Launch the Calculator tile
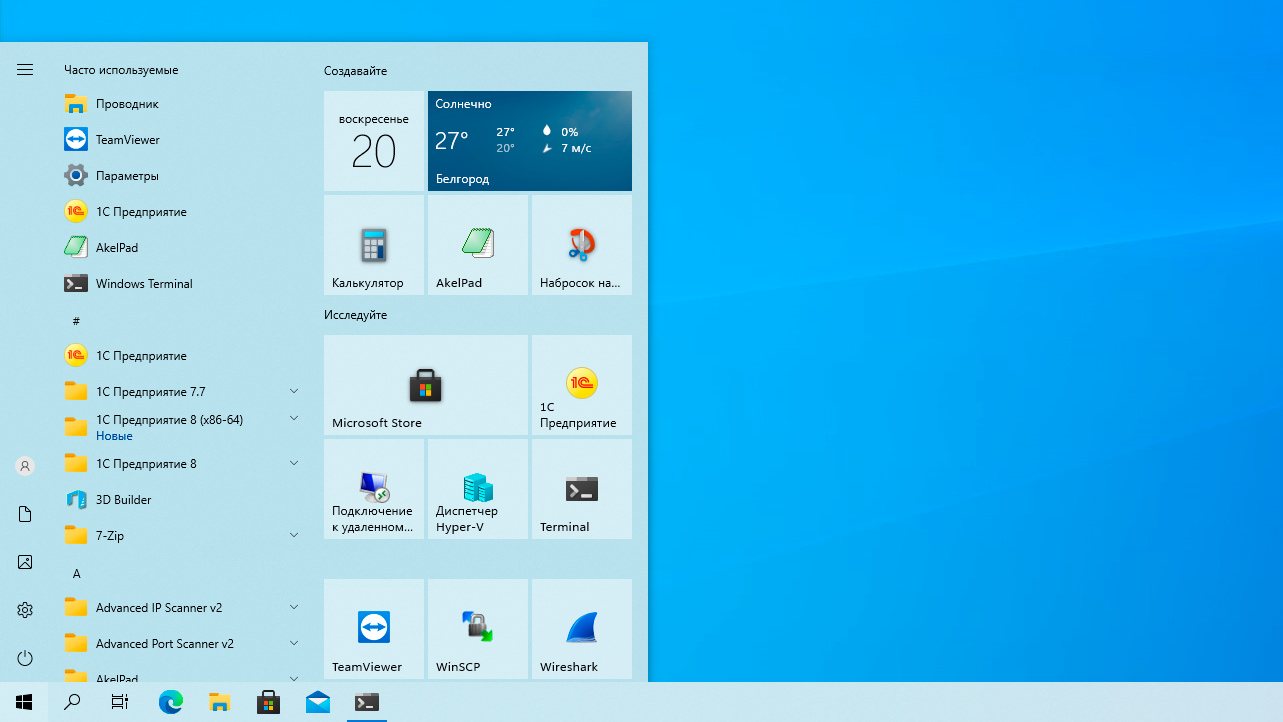Screen dimensions: 1283x722 [x=373, y=244]
